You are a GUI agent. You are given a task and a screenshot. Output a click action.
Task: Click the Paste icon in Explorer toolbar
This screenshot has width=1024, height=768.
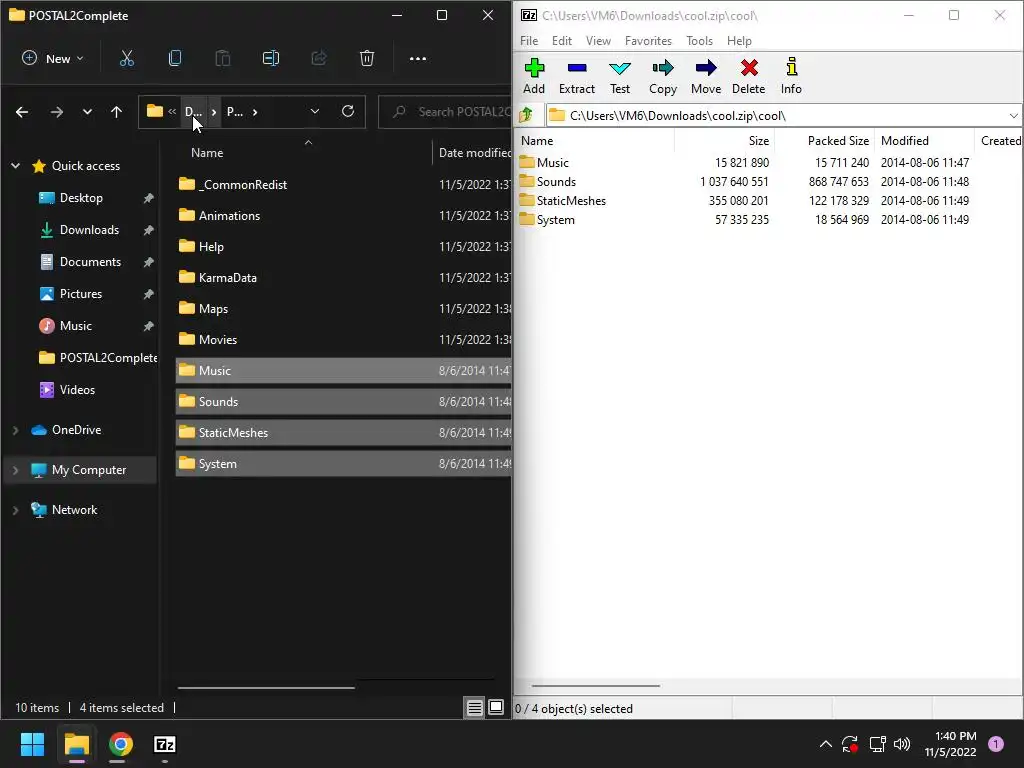click(223, 58)
